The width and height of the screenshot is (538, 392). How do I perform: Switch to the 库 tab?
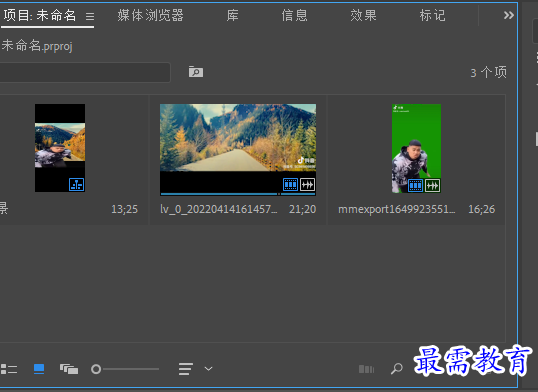pos(232,15)
